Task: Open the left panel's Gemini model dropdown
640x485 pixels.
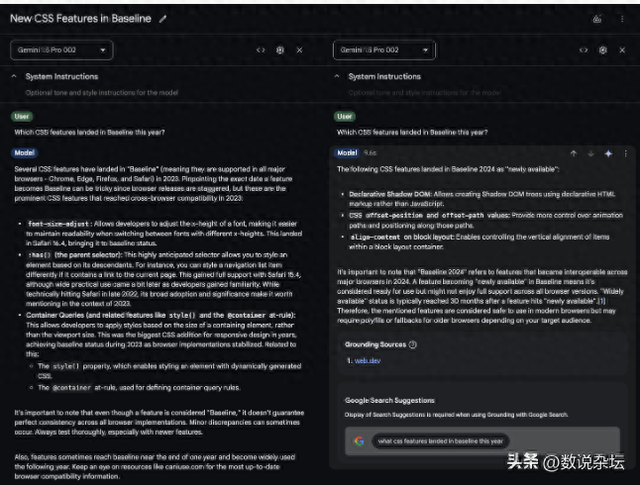Action: [x=62, y=49]
